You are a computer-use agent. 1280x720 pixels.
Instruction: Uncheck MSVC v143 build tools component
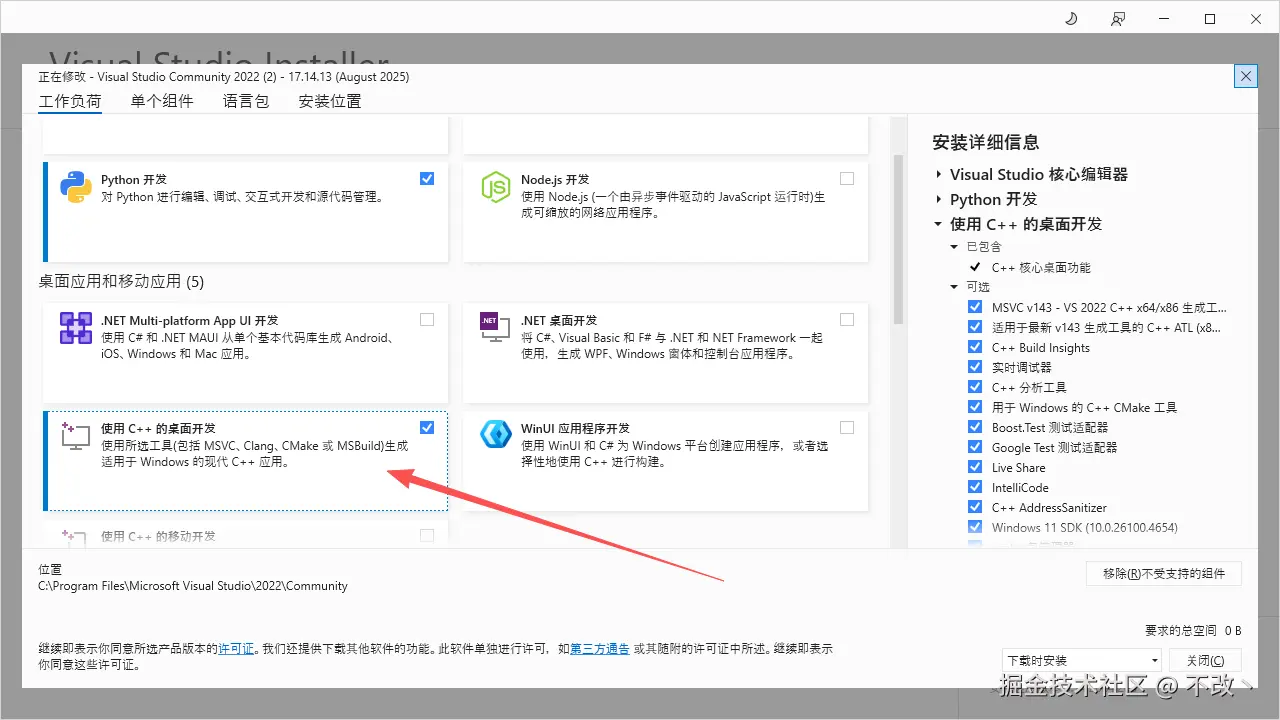click(x=975, y=307)
